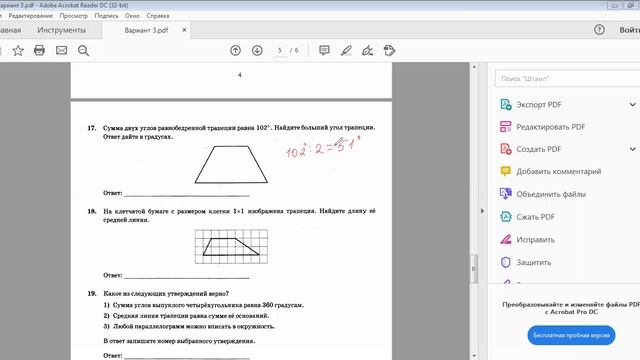This screenshot has height=360, width=640.
Task: Close the Вариант 3.pdf tab
Action: pos(184,30)
